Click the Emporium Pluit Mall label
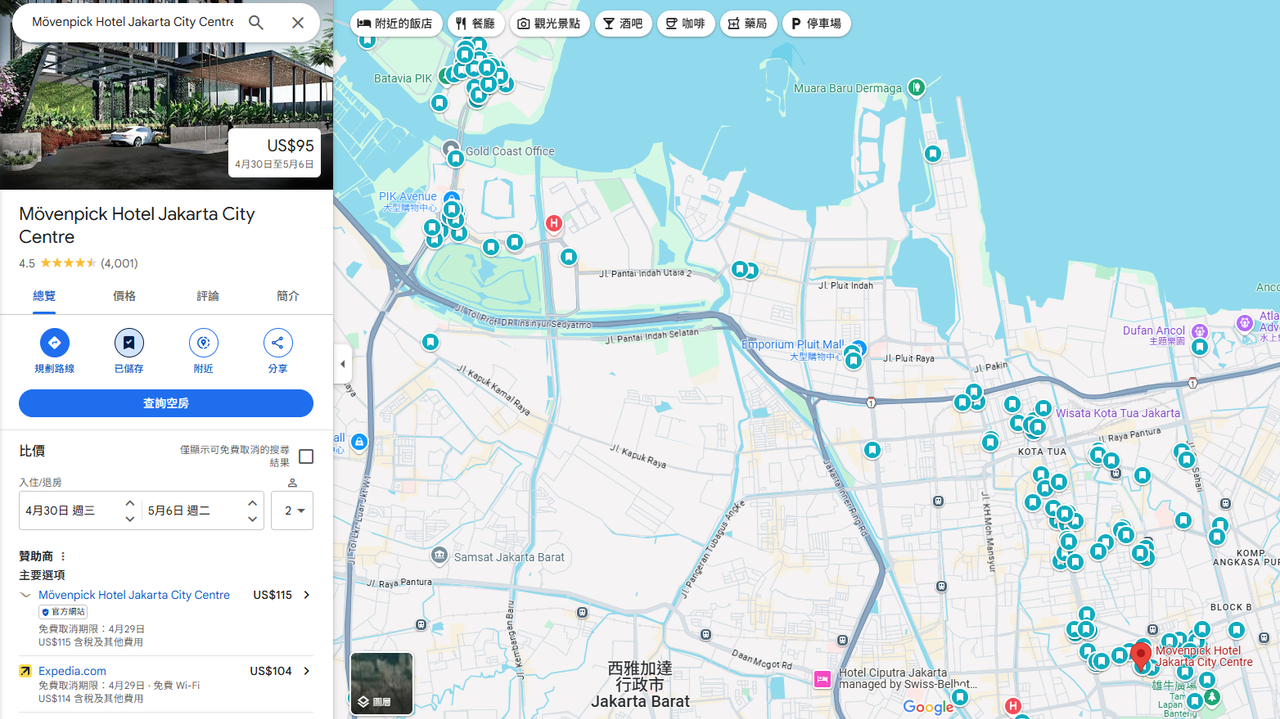The image size is (1280, 719). click(x=792, y=344)
